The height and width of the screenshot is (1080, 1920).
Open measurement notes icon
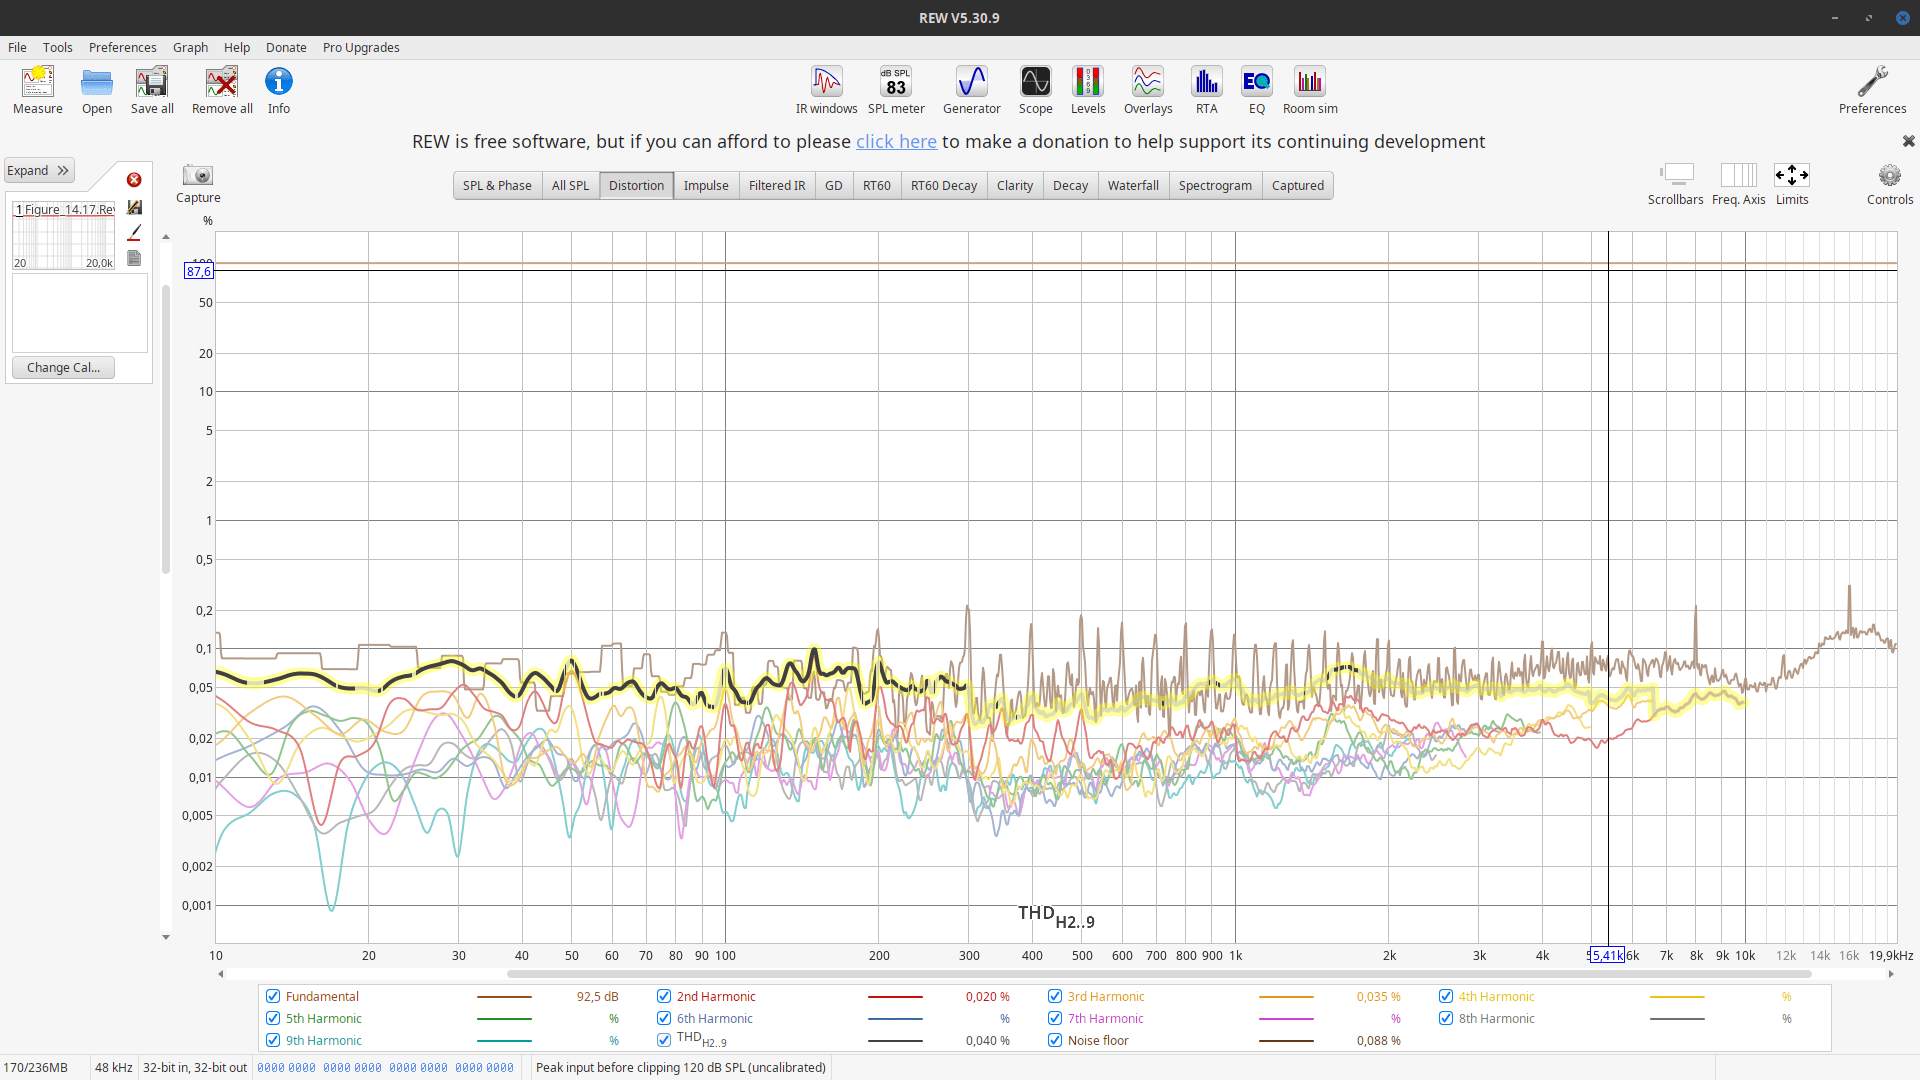coord(135,258)
